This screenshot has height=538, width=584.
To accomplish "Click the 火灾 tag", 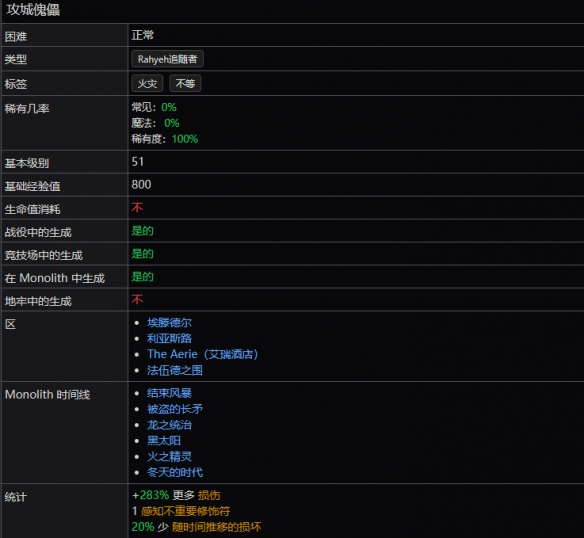I will 147,83.
